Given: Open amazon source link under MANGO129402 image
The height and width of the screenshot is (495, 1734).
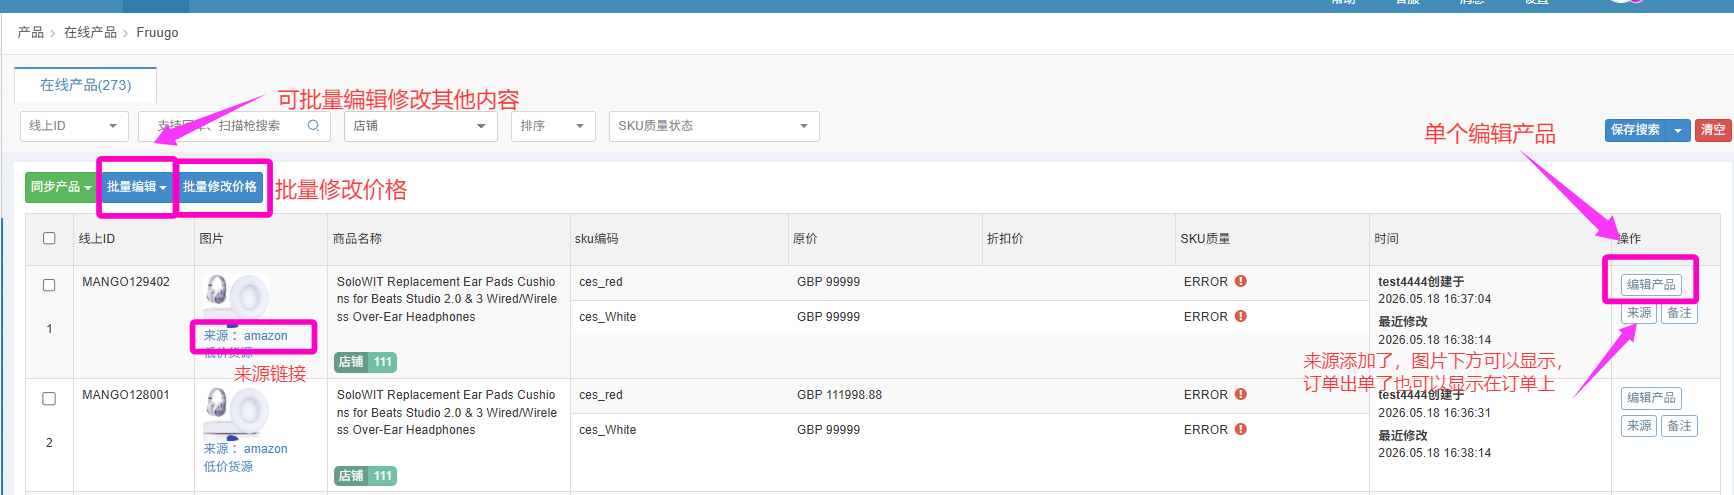Looking at the screenshot, I should (x=265, y=336).
